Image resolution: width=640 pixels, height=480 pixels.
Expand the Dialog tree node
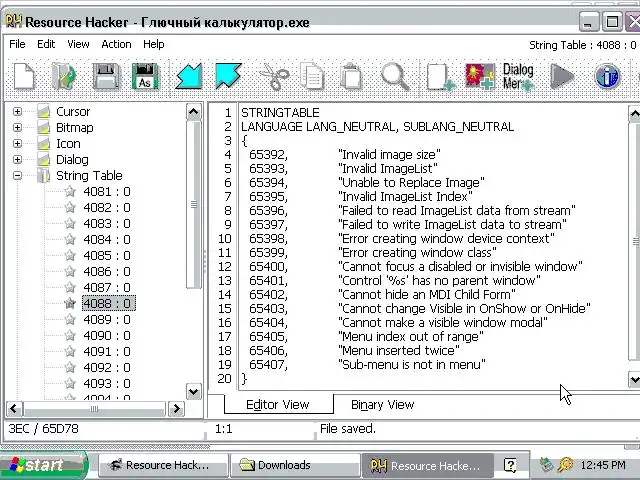coord(17,159)
